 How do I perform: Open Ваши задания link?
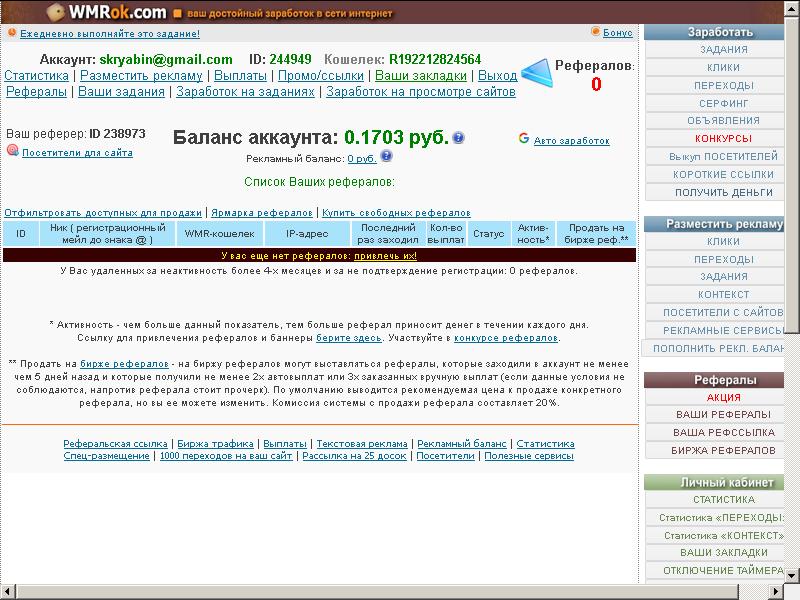point(121,92)
